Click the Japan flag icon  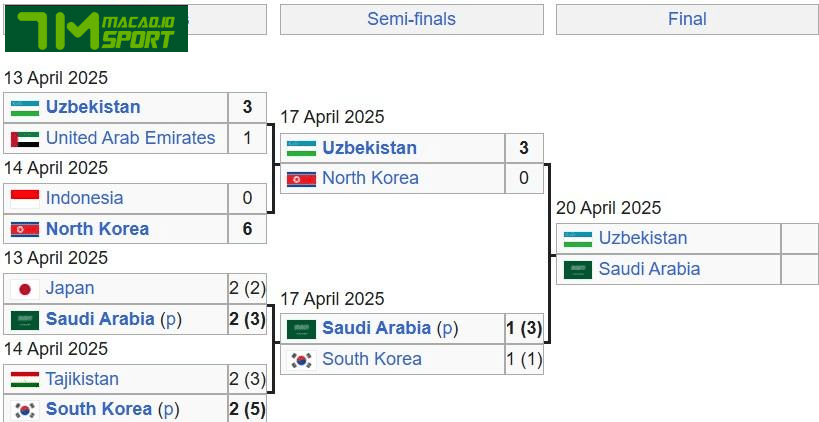(x=25, y=288)
